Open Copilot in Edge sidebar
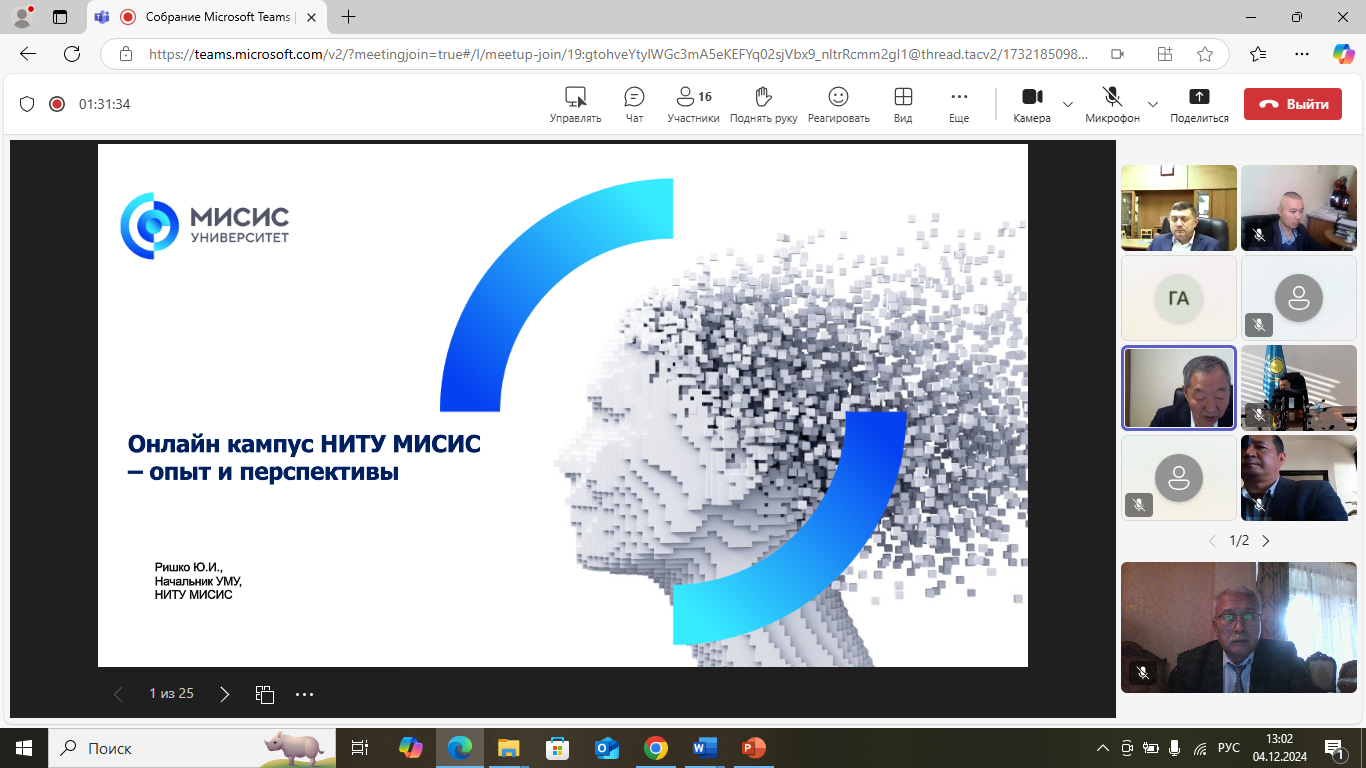 pos(1343,54)
